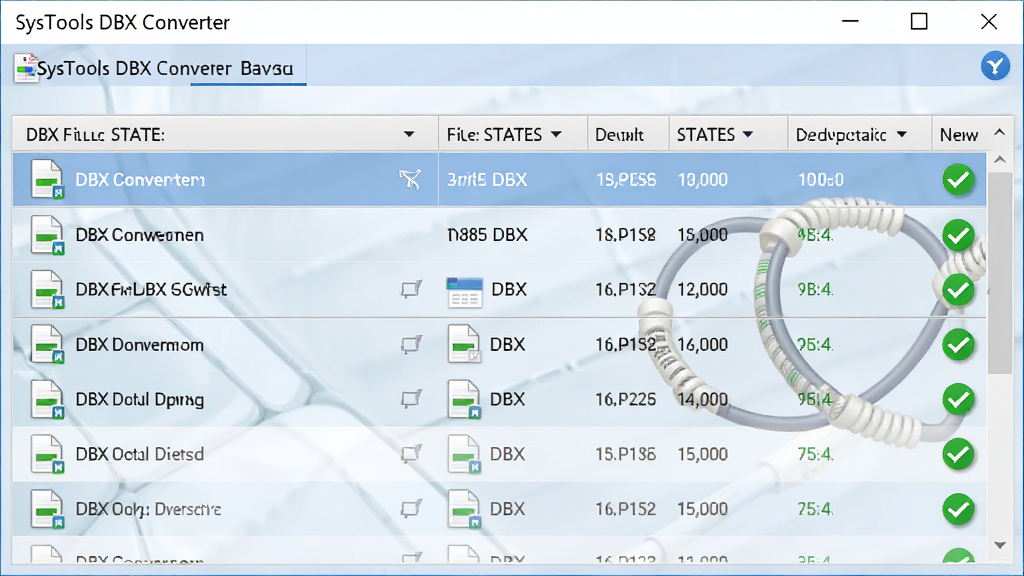Click the scrollbar up arrow
This screenshot has width=1024, height=576.
[x=1000, y=160]
